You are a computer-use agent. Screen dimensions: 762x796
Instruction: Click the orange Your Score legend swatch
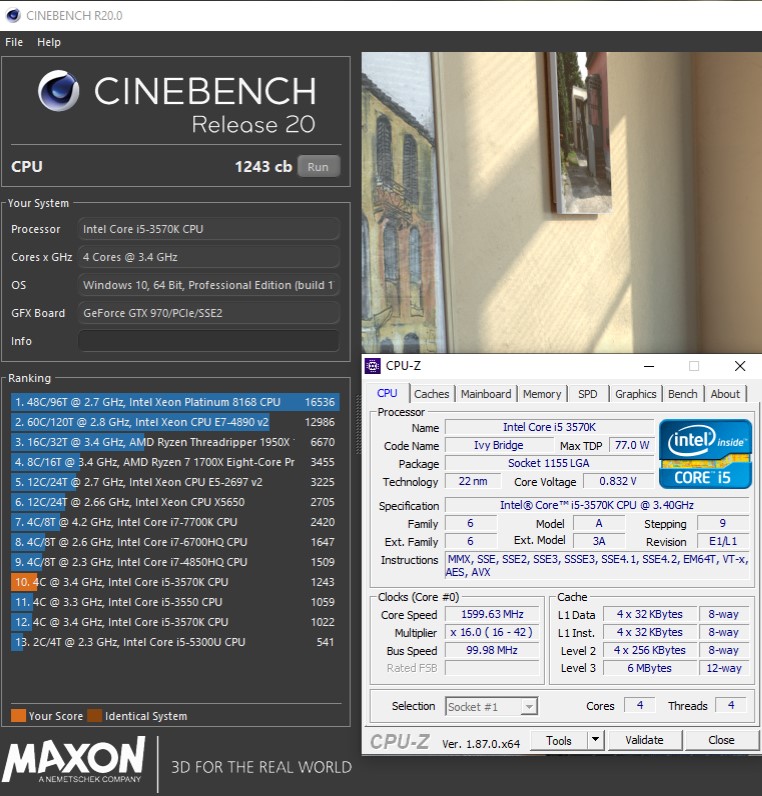[x=18, y=716]
